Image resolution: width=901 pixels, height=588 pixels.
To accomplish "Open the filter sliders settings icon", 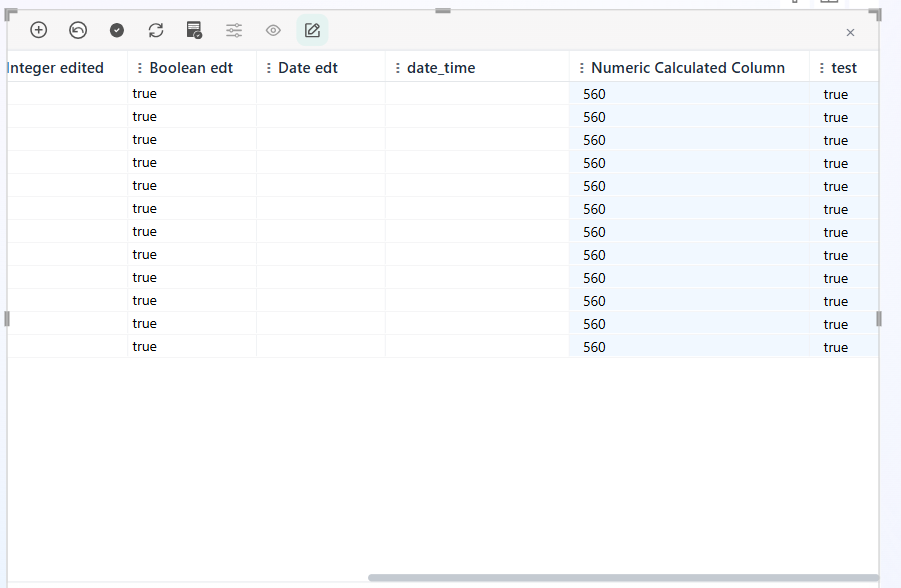I will coord(234,30).
